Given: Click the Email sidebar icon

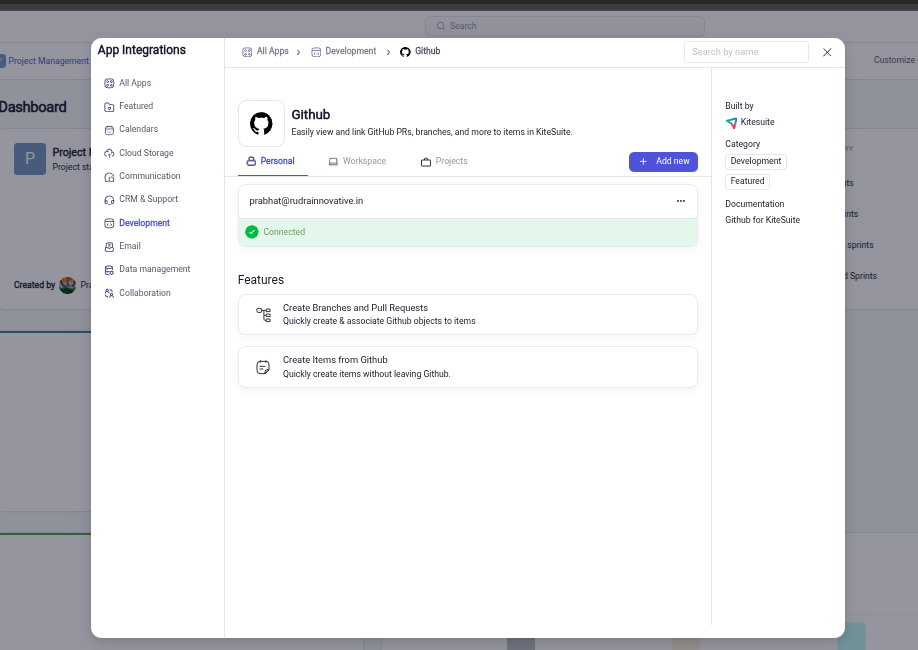Looking at the screenshot, I should pyautogui.click(x=109, y=247).
